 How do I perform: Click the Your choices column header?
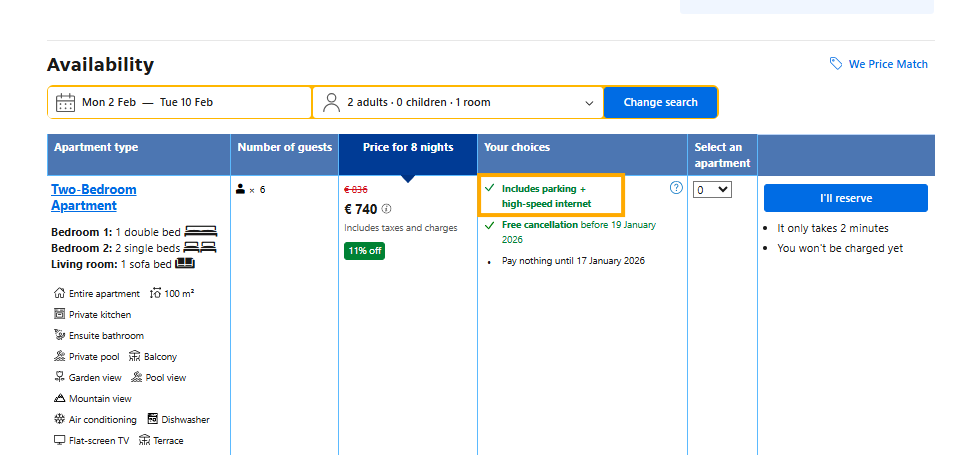click(582, 155)
